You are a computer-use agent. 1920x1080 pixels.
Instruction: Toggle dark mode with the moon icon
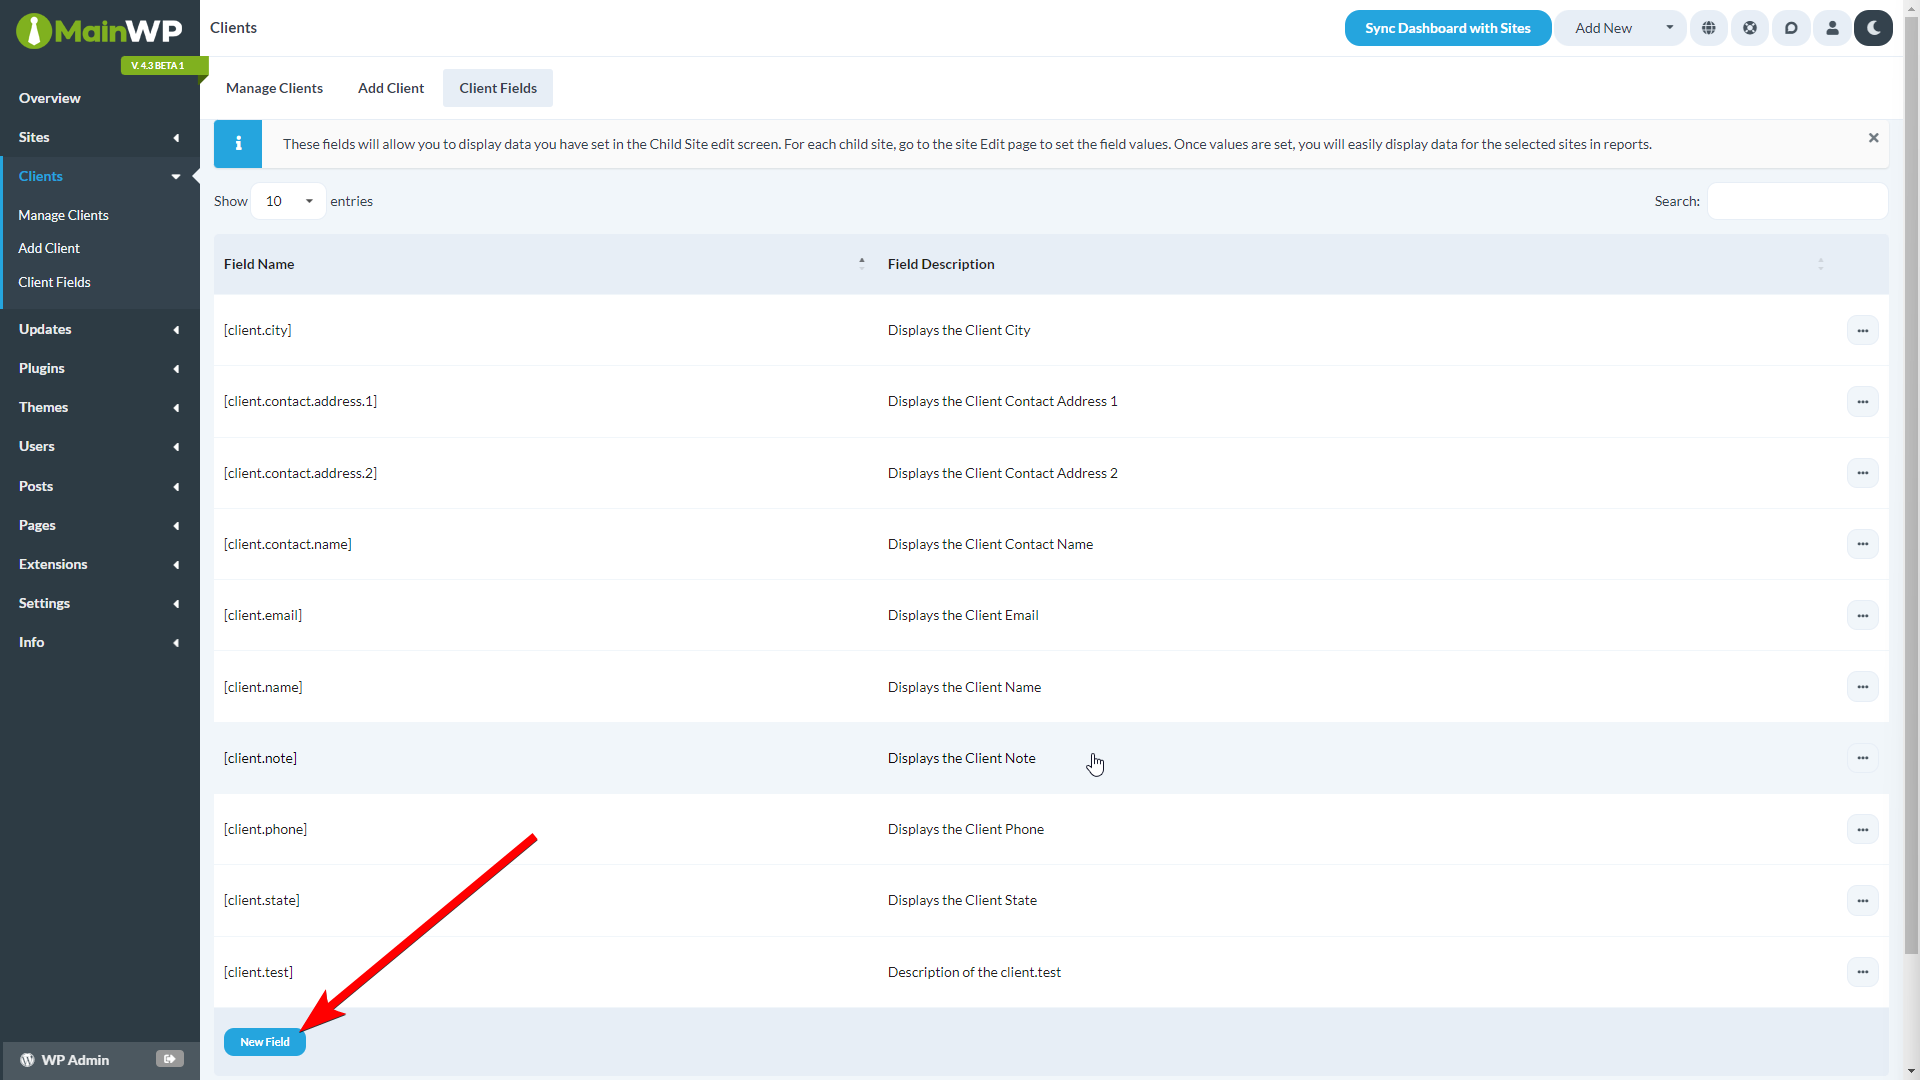1873,28
